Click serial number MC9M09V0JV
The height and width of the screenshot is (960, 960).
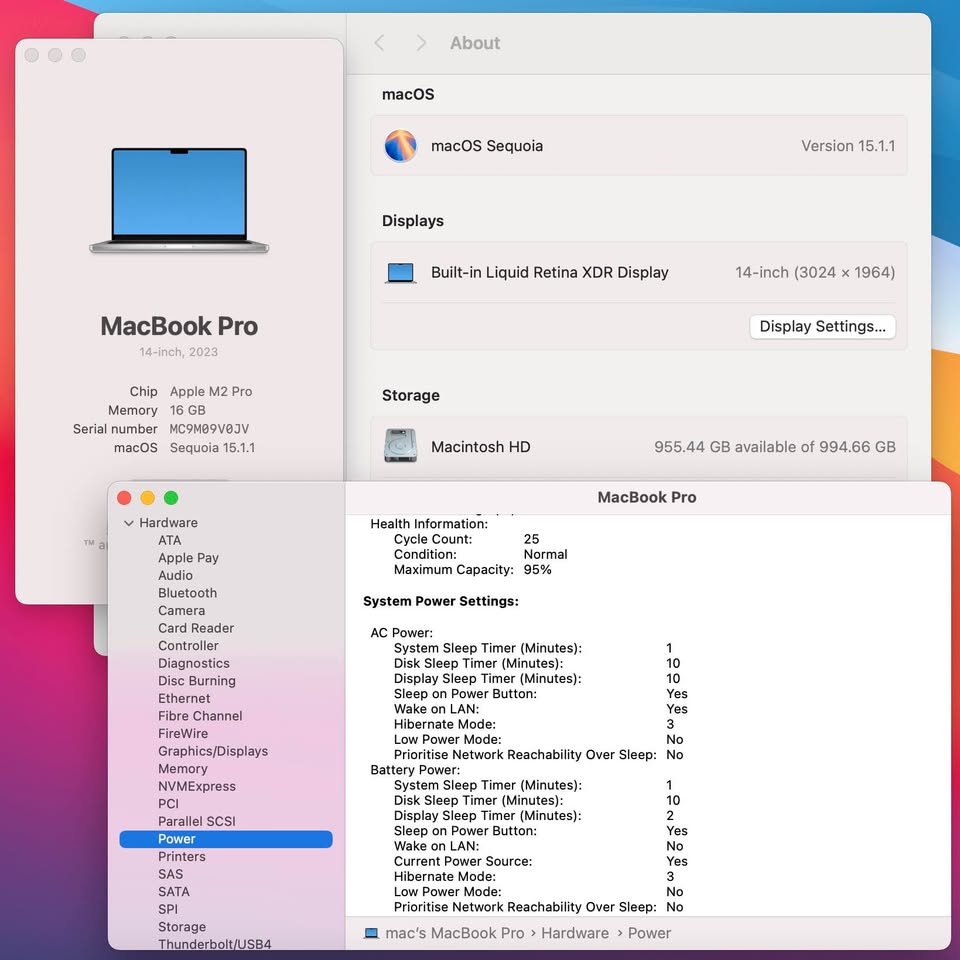point(209,429)
